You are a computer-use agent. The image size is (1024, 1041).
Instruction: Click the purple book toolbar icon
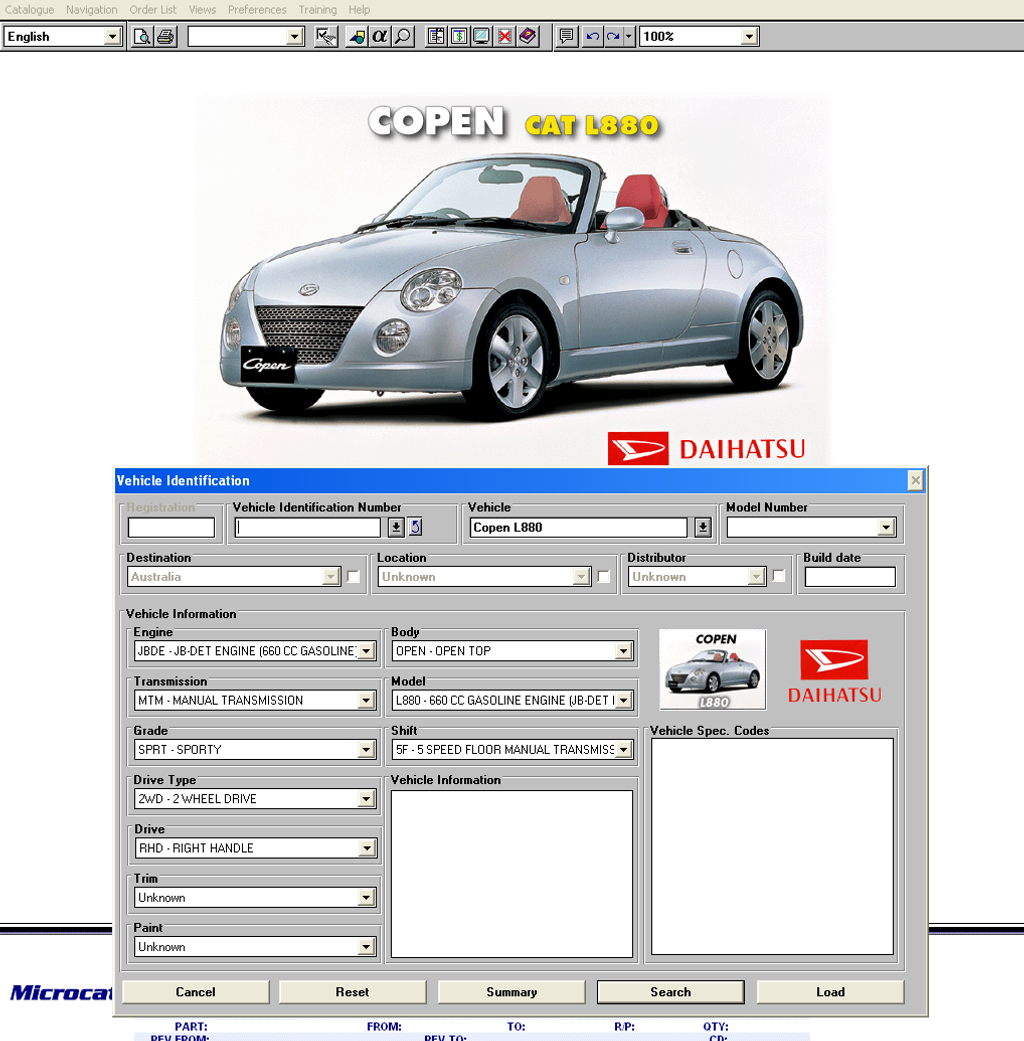coord(528,37)
